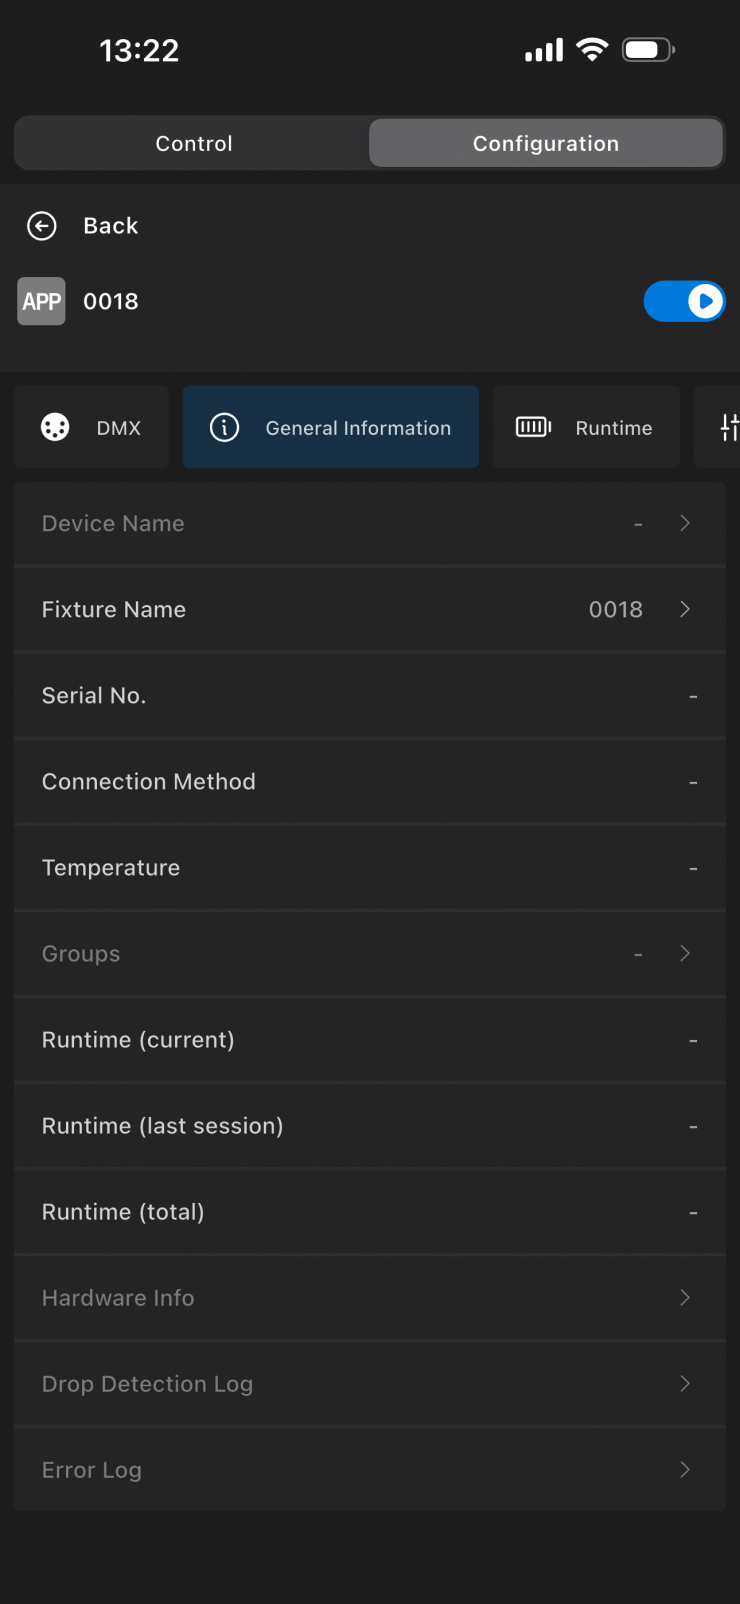Open the Device Name row
740x1604 pixels.
[x=370, y=524]
